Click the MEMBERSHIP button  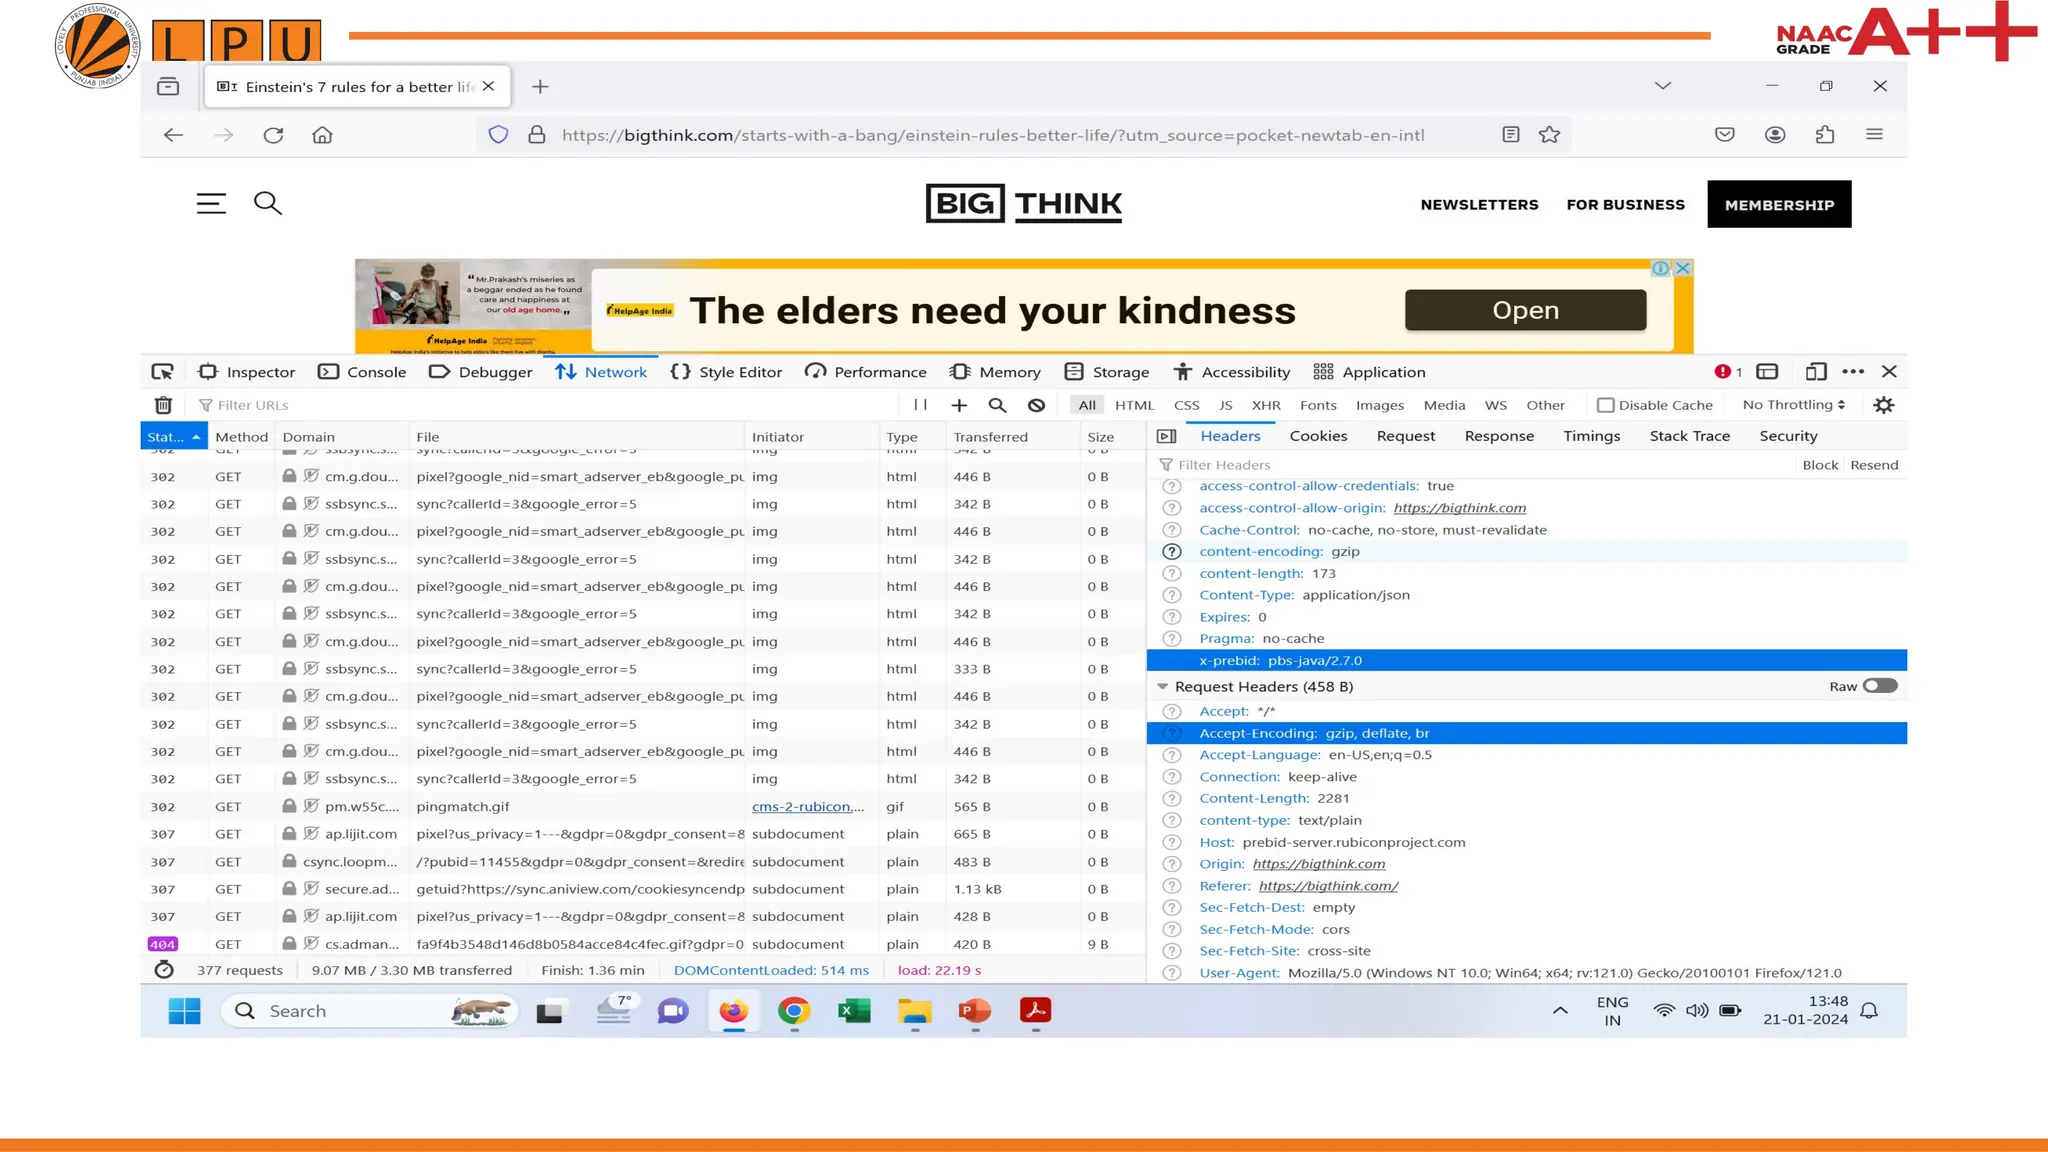(1778, 204)
